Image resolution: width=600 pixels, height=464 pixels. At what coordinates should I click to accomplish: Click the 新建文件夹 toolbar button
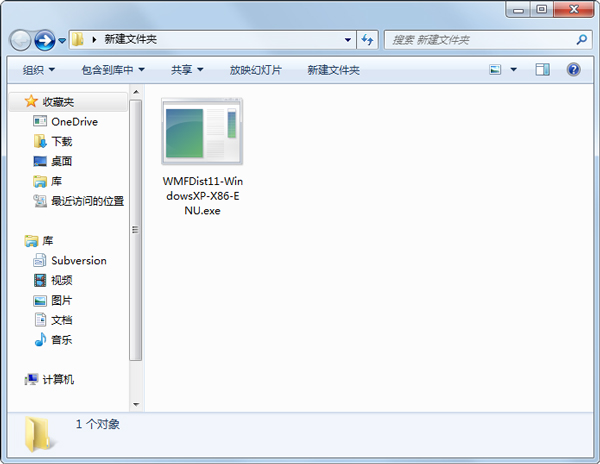point(333,70)
